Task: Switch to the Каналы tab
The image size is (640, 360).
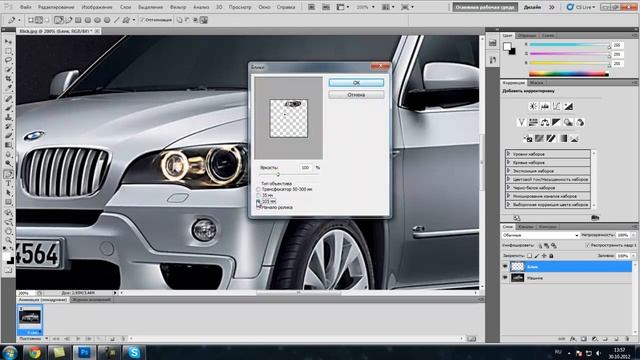Action: pyautogui.click(x=526, y=227)
